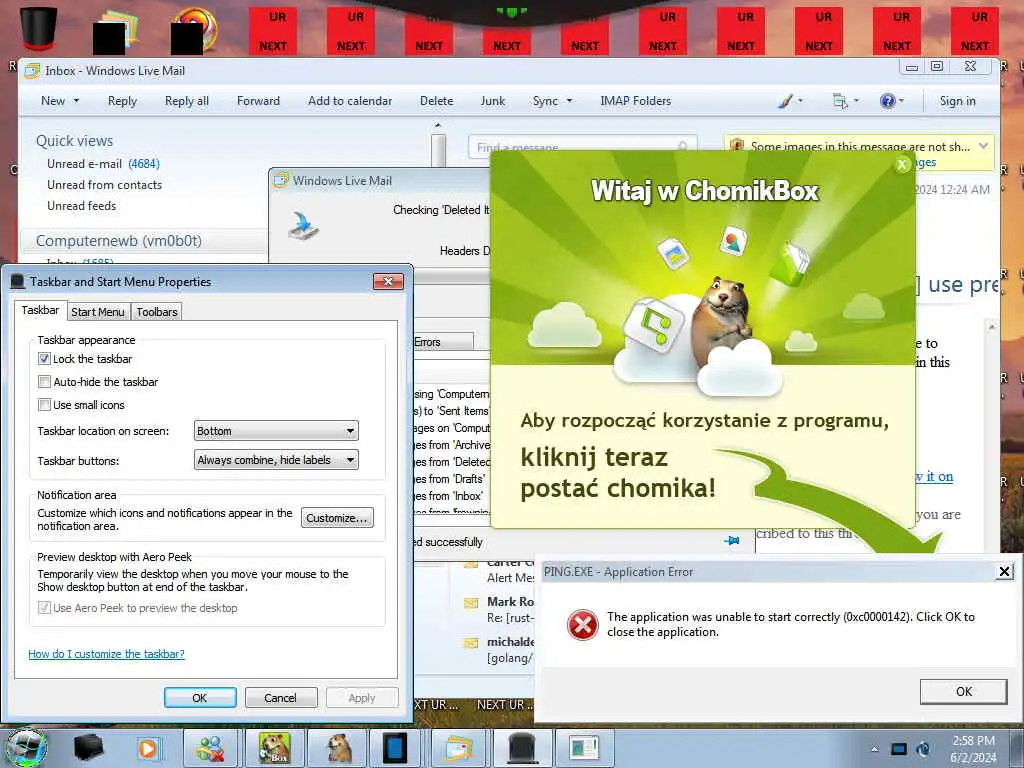The height and width of the screenshot is (768, 1024).
Task: Click Reply in Live Mail toolbar
Action: point(122,101)
